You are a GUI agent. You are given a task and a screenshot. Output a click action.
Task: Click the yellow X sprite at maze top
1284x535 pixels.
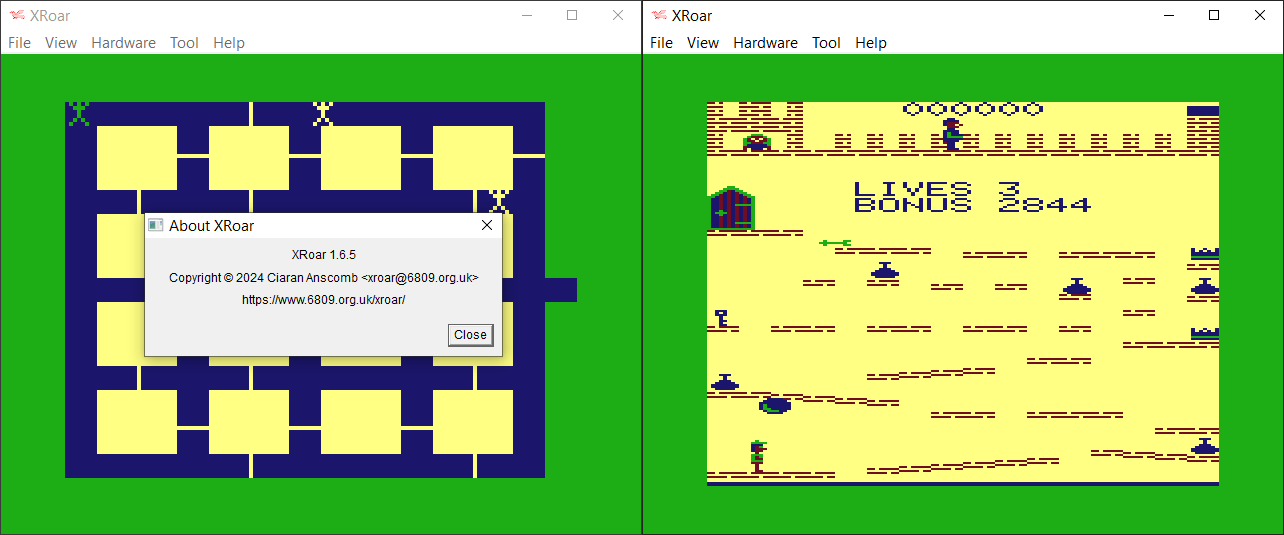point(322,114)
